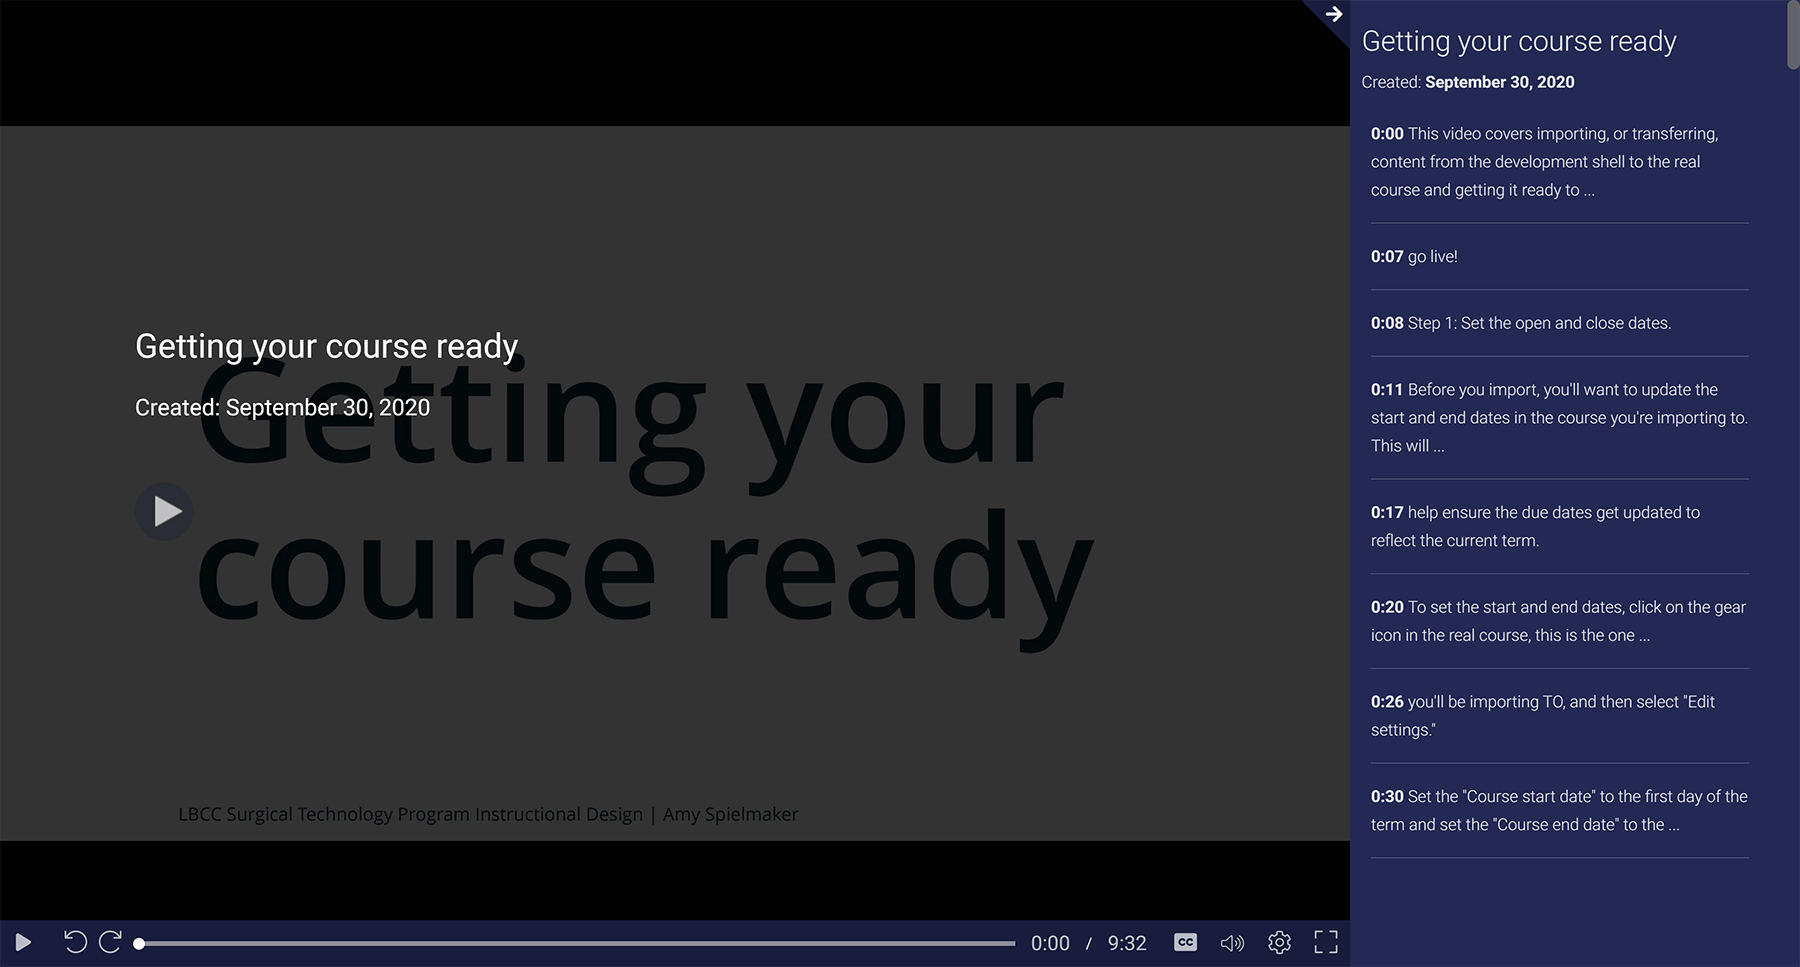
Task: Collapse the transcript panel with arrow
Action: point(1333,14)
